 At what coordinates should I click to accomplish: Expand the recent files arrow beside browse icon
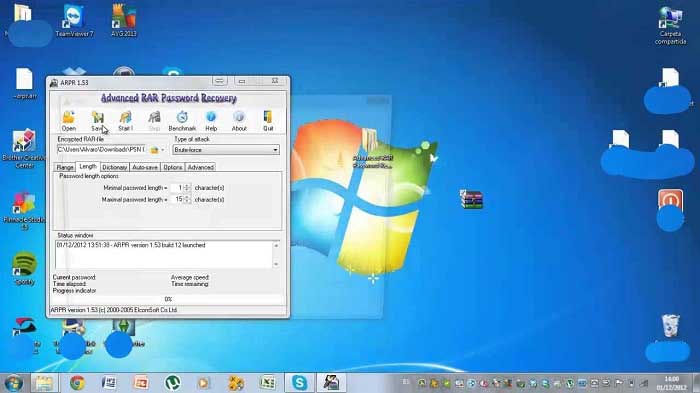162,150
